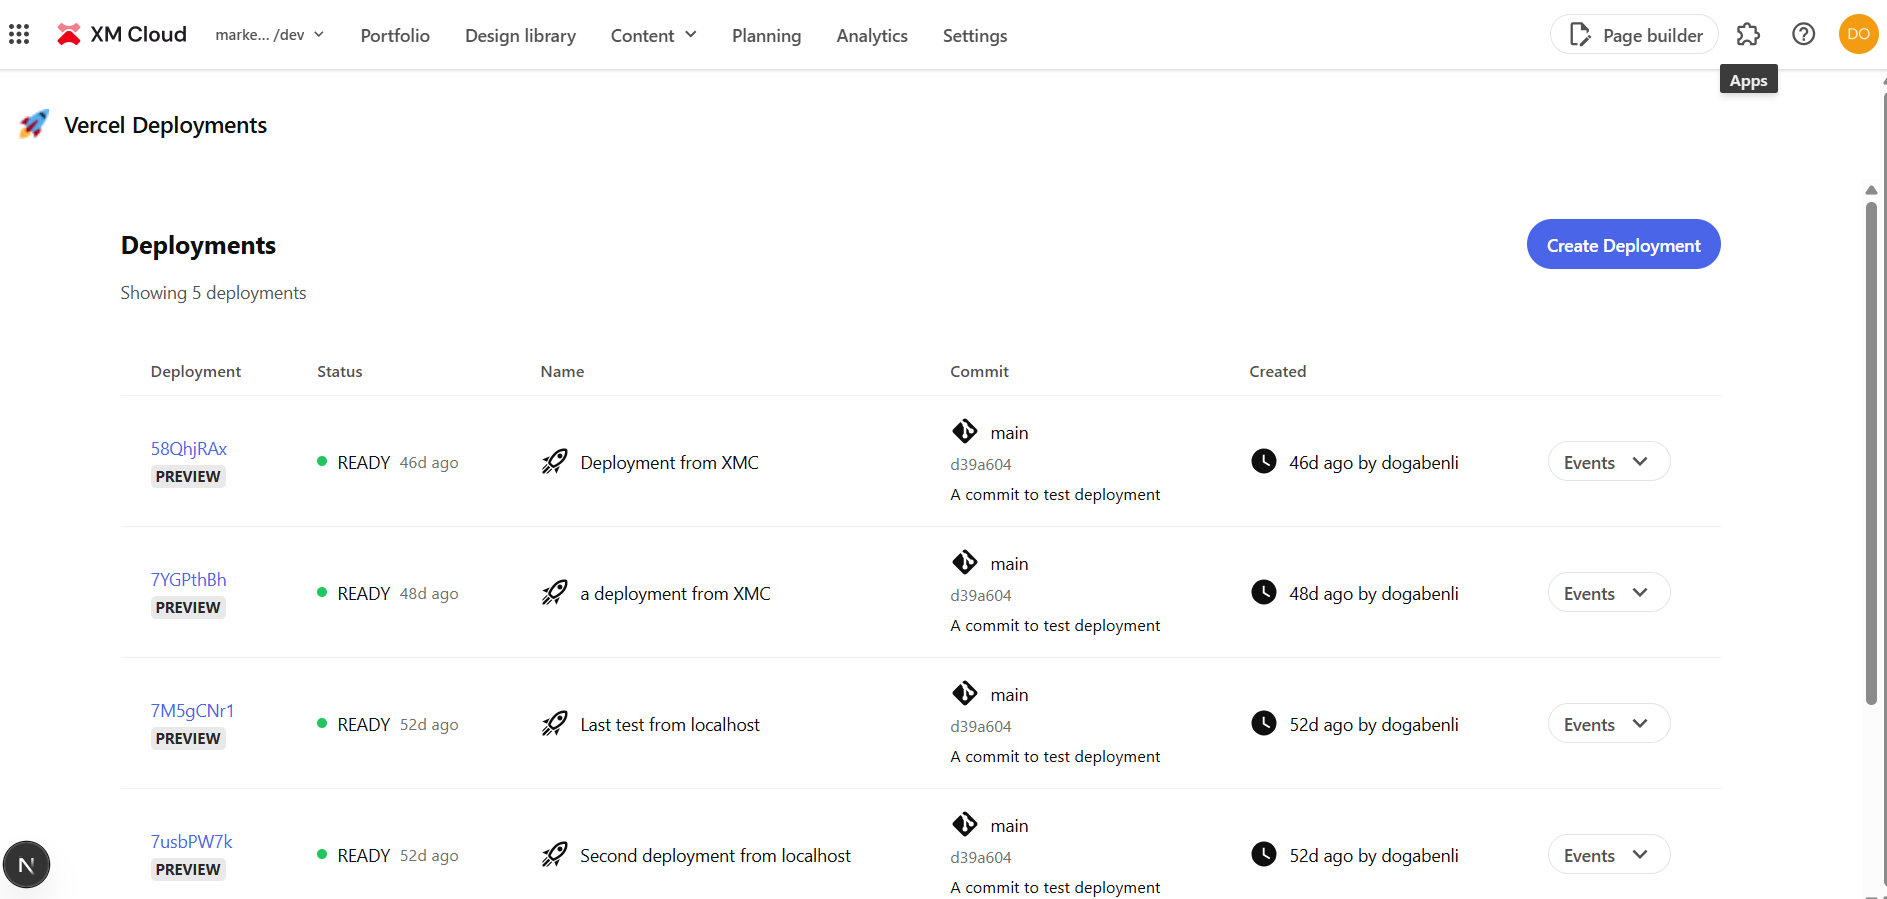Click clock icon in 7M5gCNr1 row
The height and width of the screenshot is (899, 1887).
pos(1264,724)
